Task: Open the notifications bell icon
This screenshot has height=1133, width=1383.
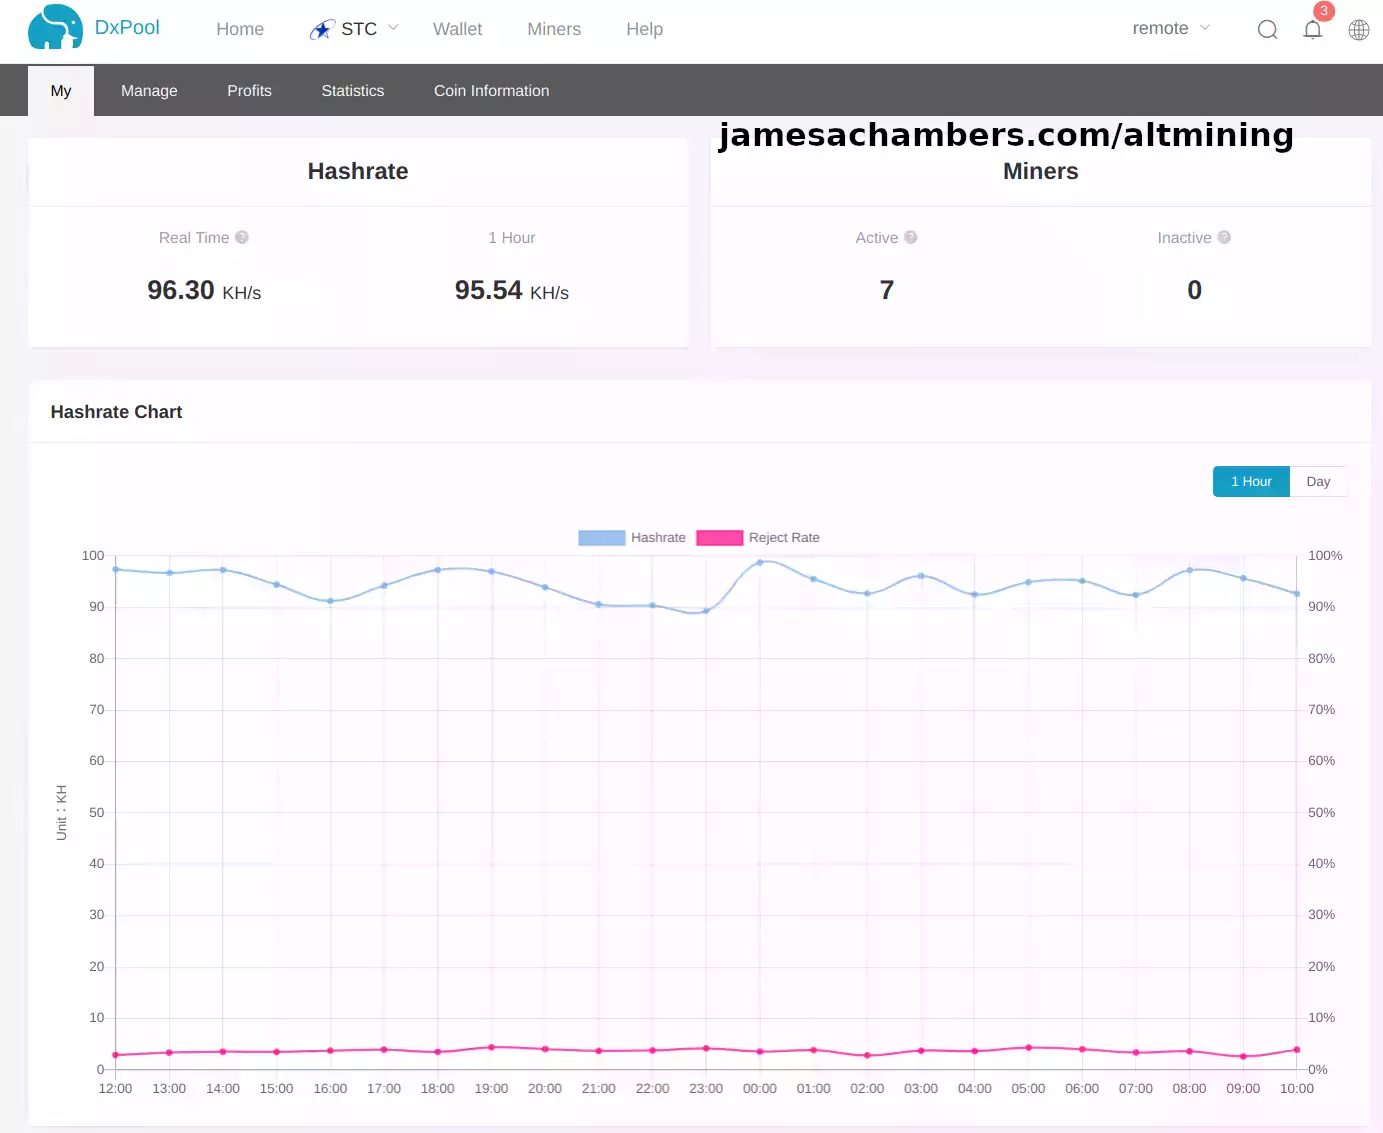Action: (x=1313, y=29)
